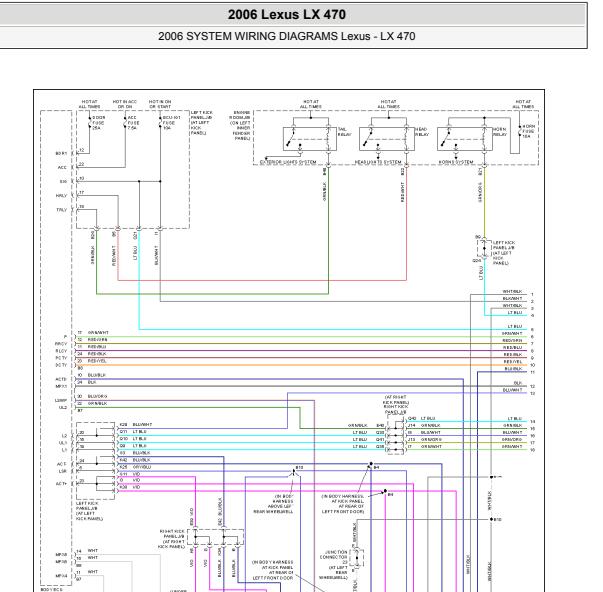Click the "HOT IN ON OR START" header
Viewport: 603px width, 592px height.
(x=160, y=104)
